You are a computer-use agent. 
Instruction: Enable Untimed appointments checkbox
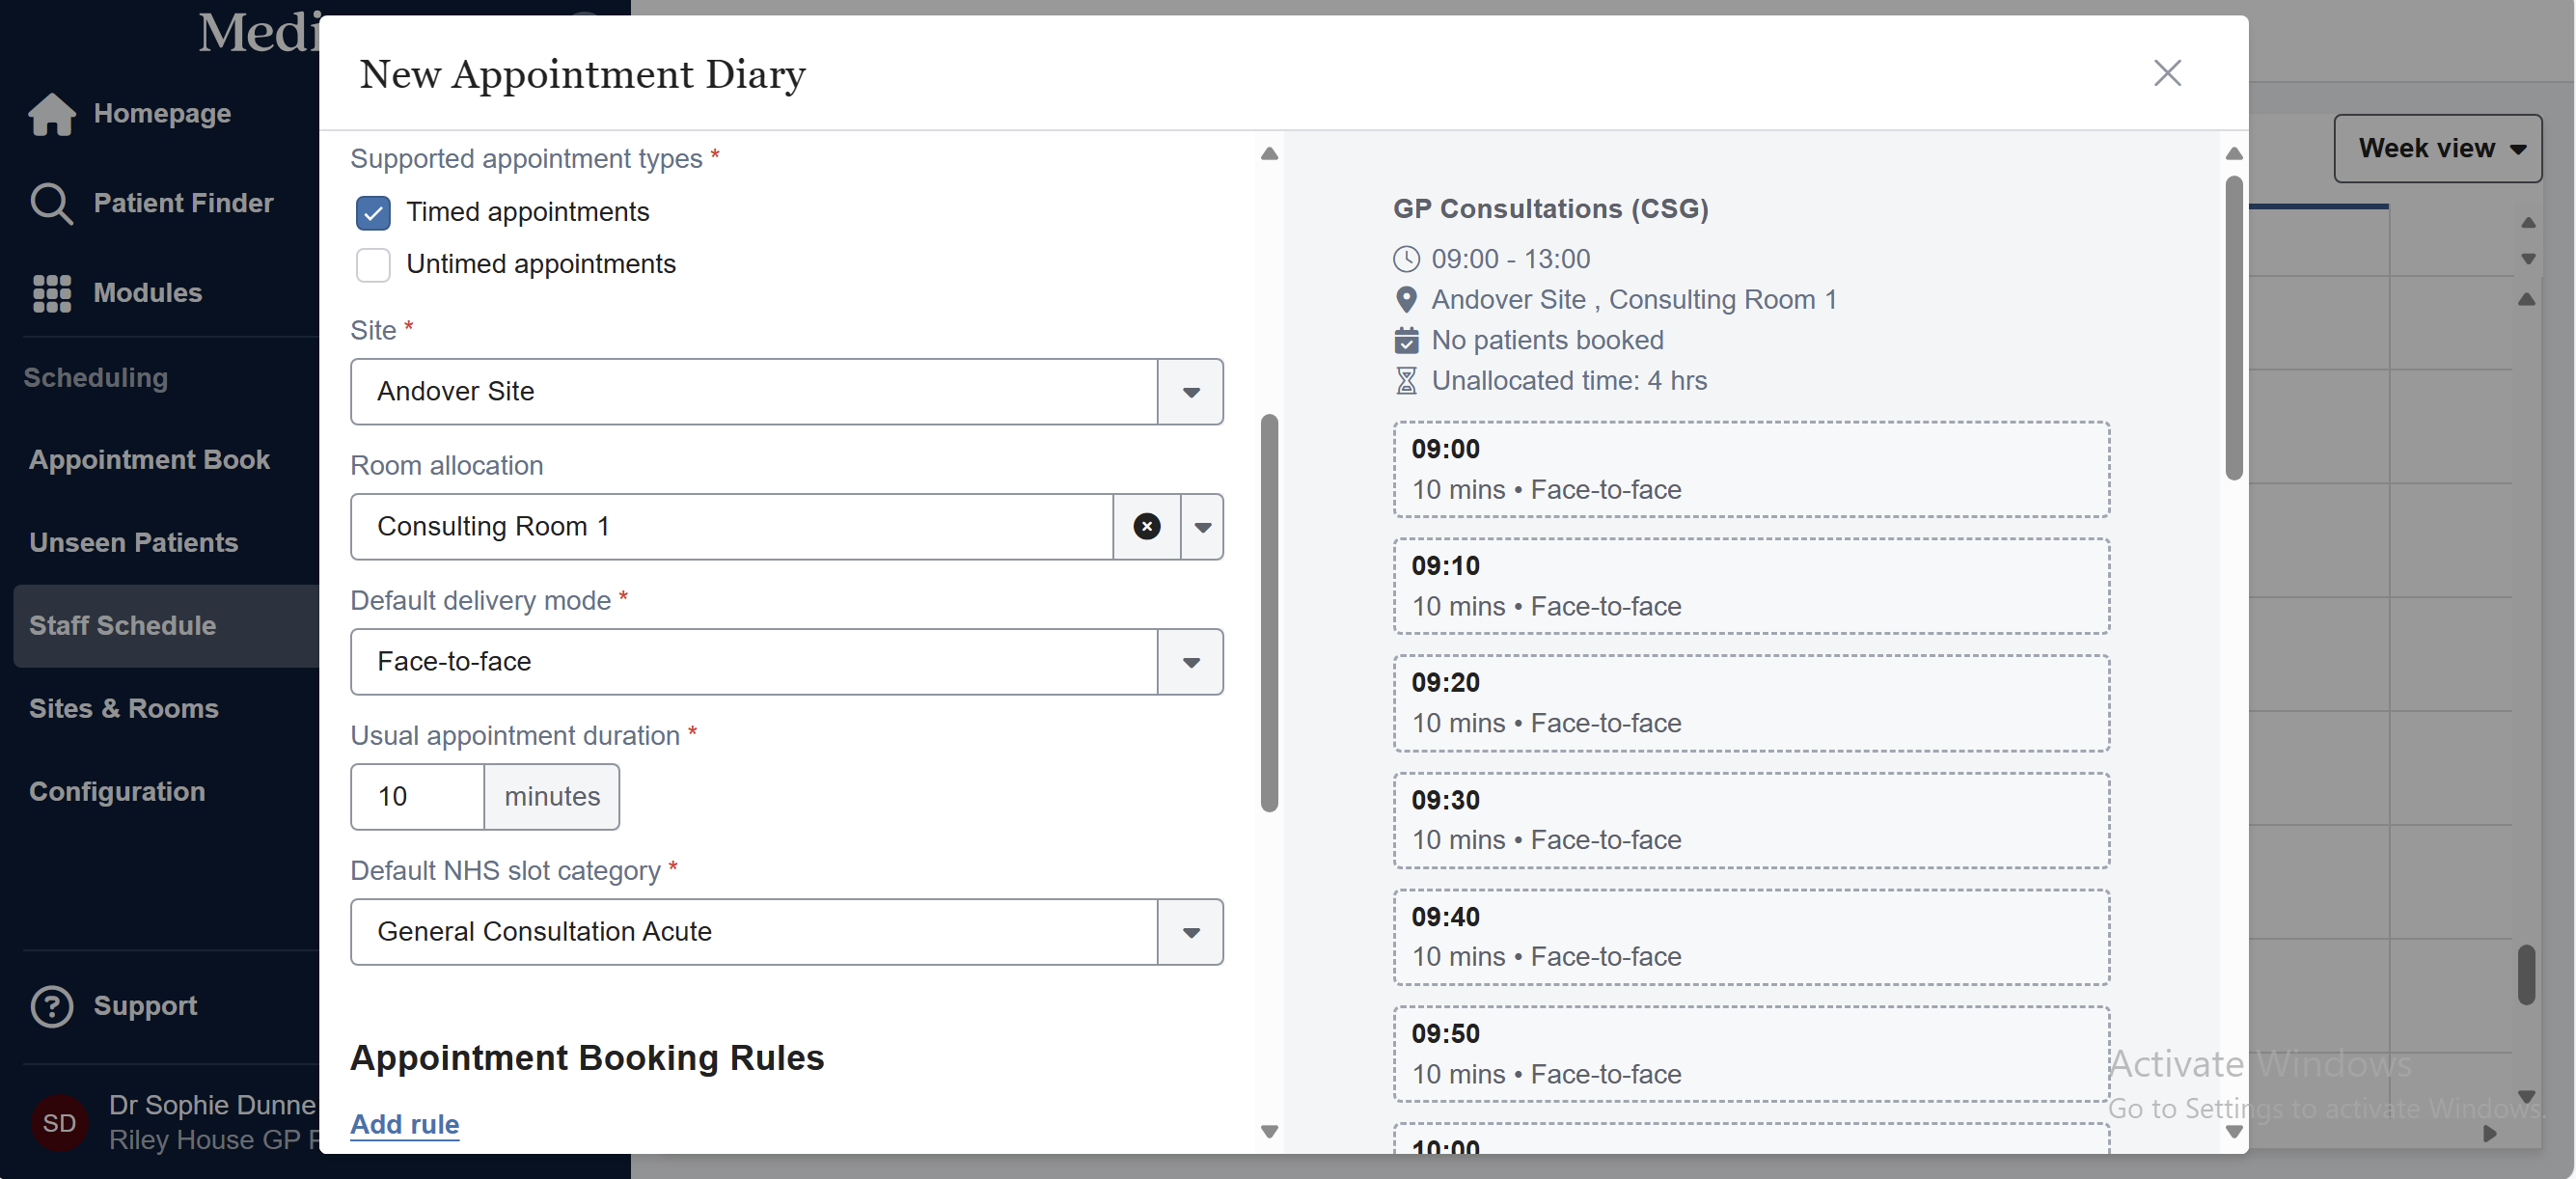point(373,265)
